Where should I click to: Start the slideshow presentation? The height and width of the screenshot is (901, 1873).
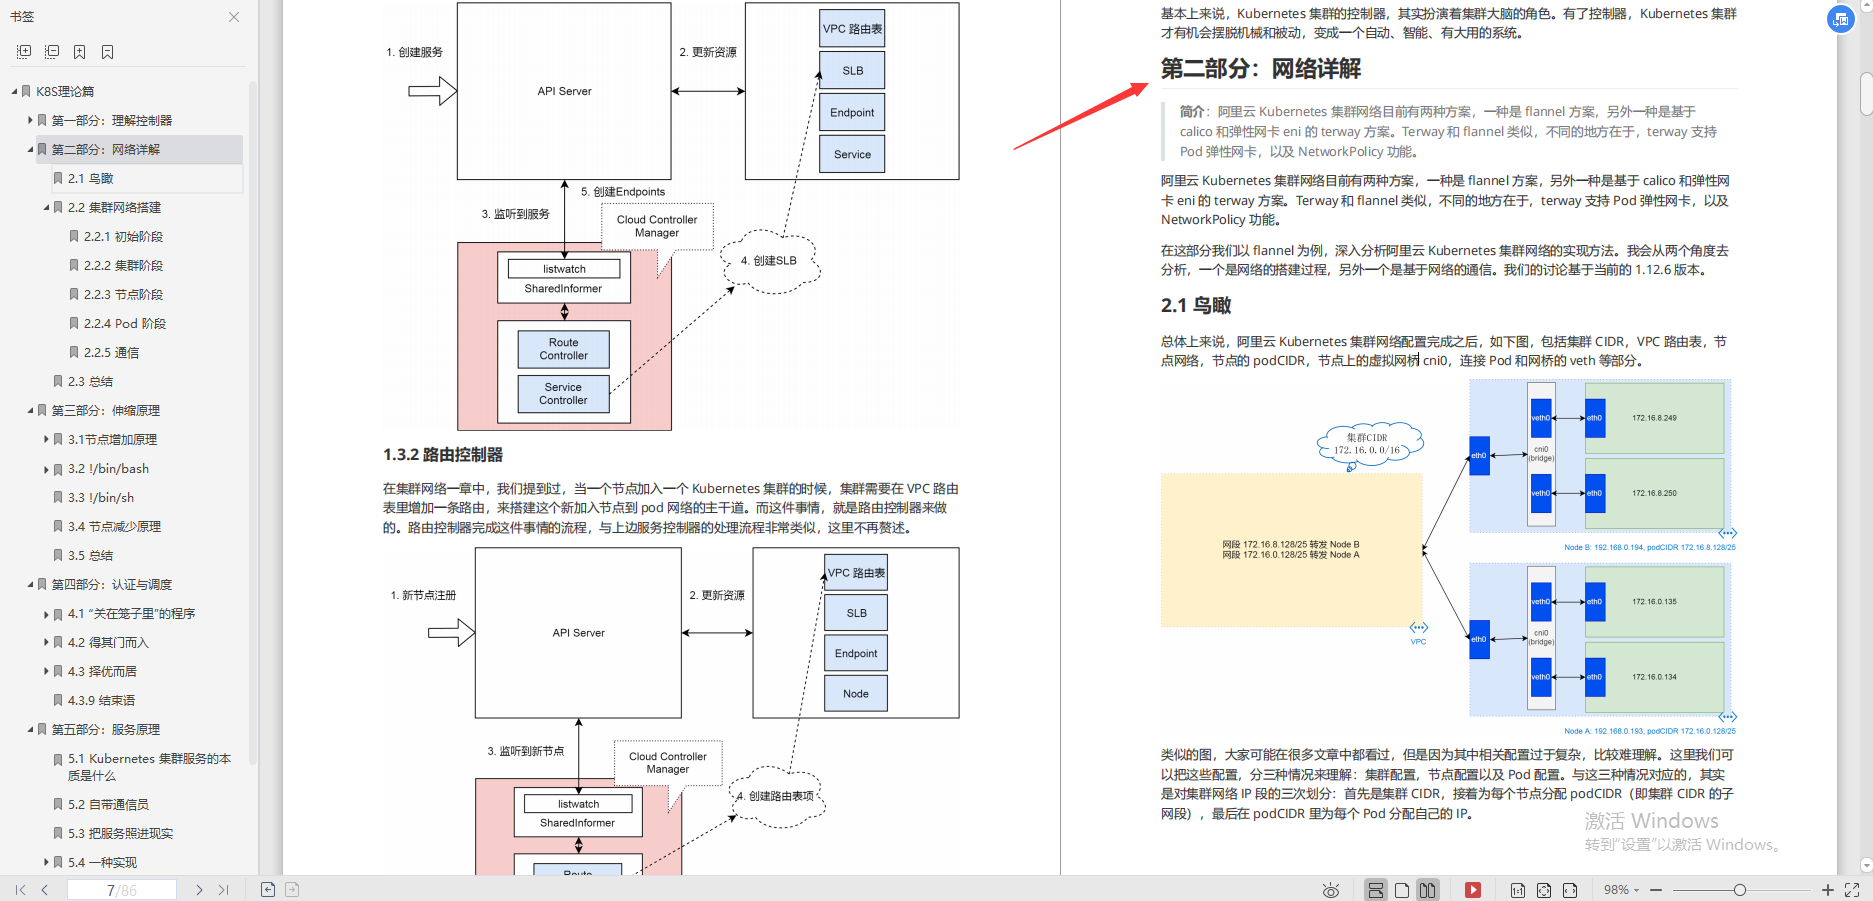(x=1473, y=890)
